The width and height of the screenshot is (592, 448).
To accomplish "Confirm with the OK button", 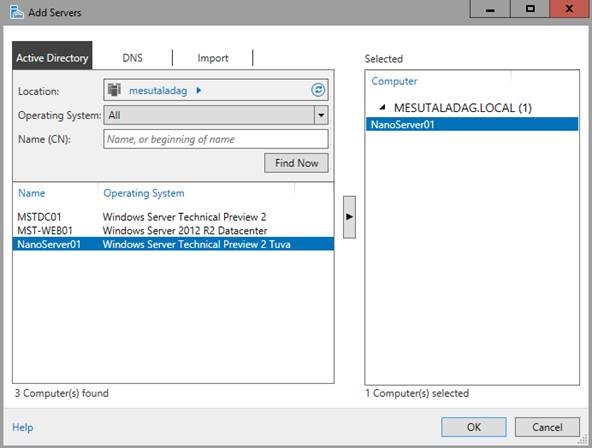I will [474, 427].
